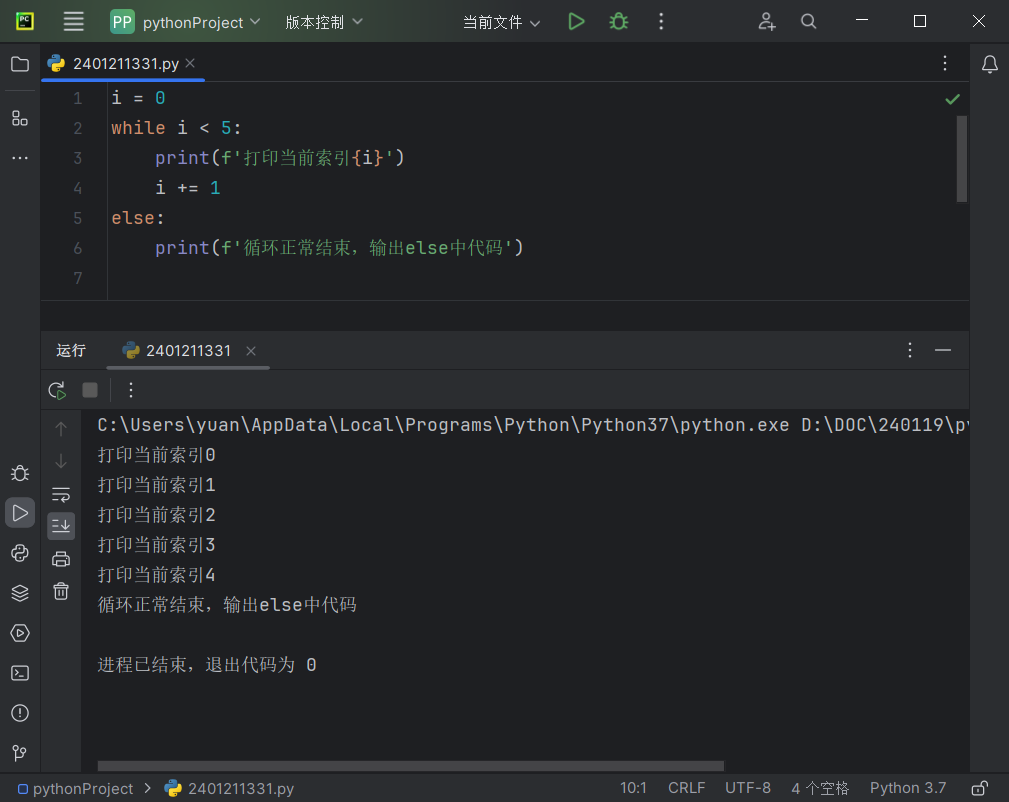This screenshot has height=802, width=1009.
Task: Open the Services tool window icon
Action: tap(20, 633)
